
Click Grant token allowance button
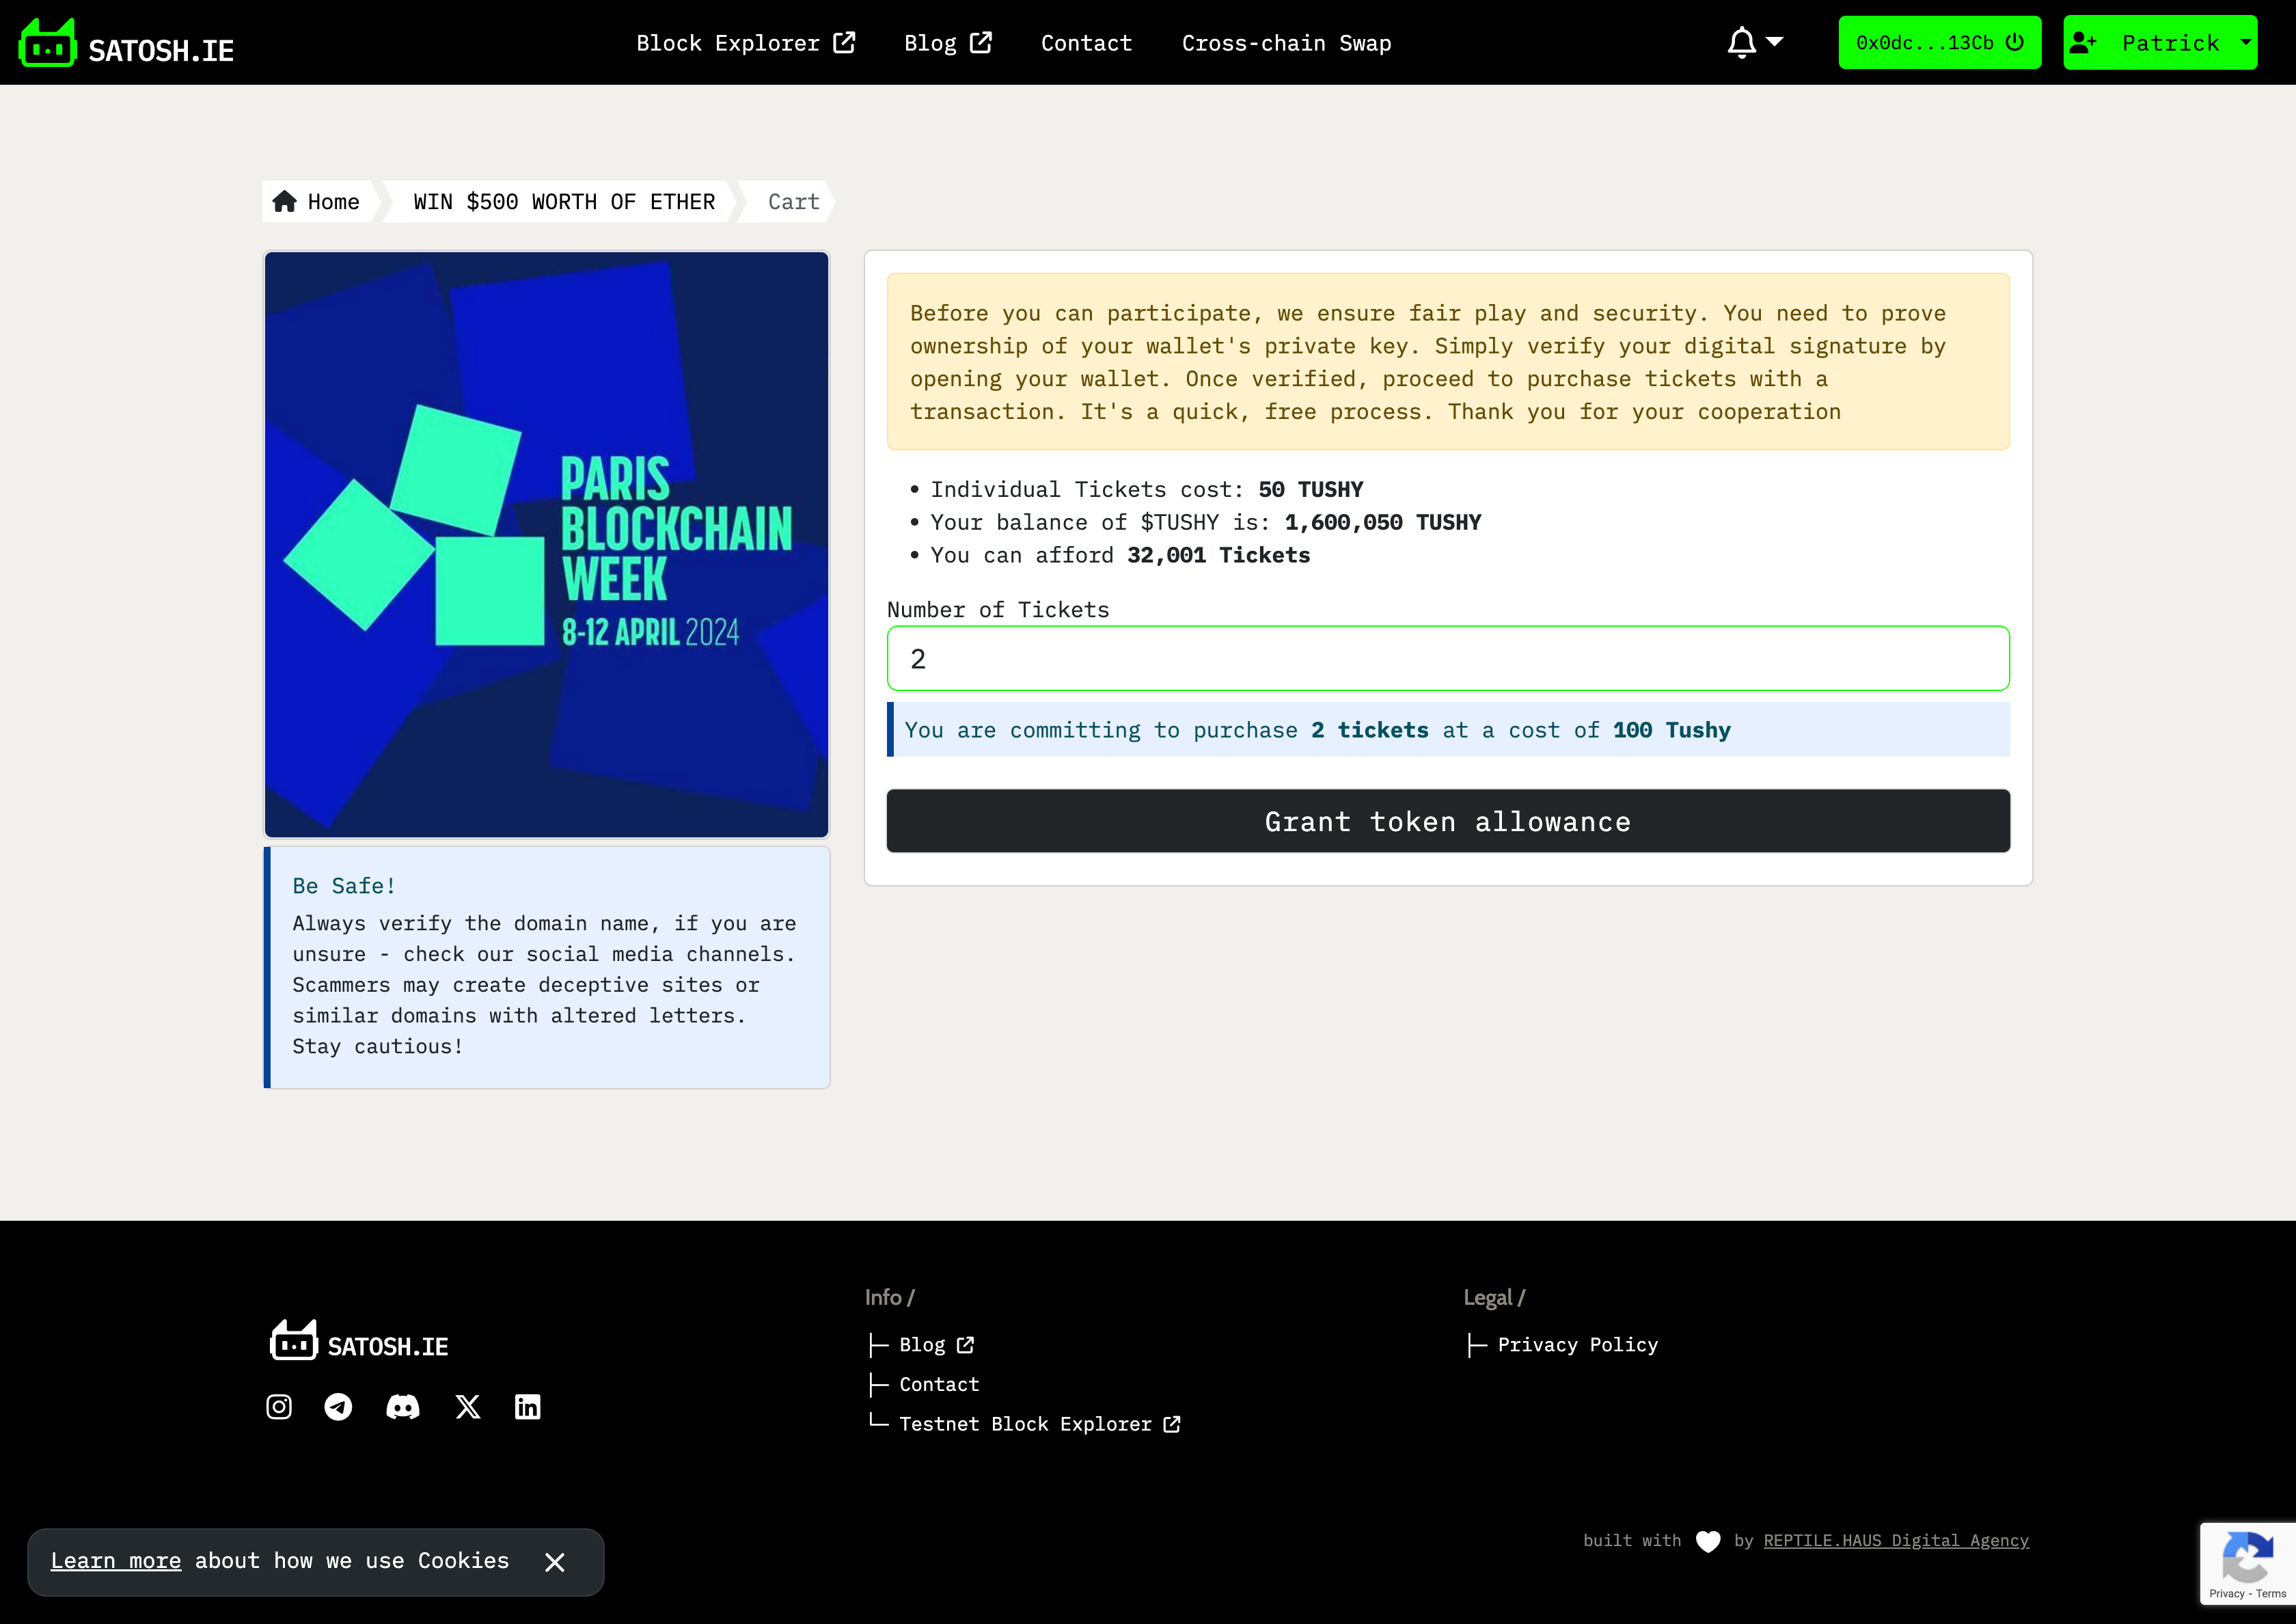[1448, 821]
